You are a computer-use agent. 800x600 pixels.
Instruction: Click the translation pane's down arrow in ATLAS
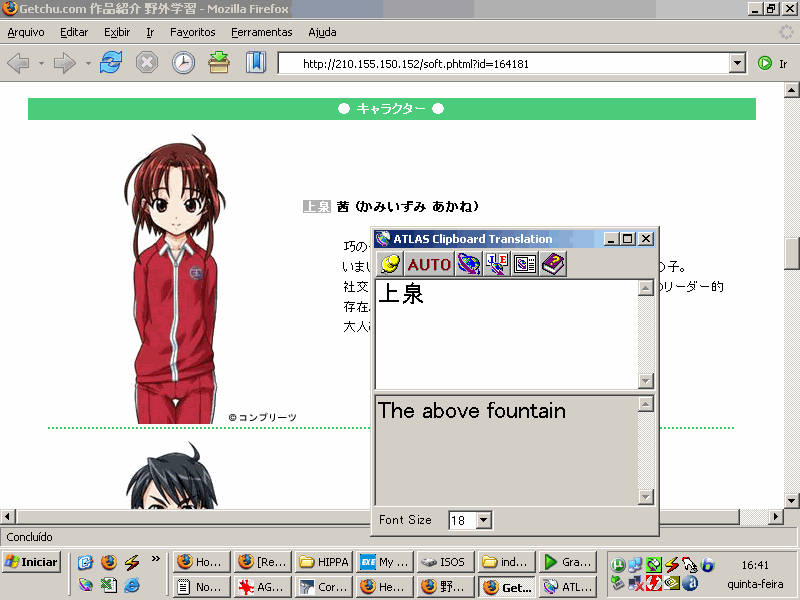(x=646, y=496)
